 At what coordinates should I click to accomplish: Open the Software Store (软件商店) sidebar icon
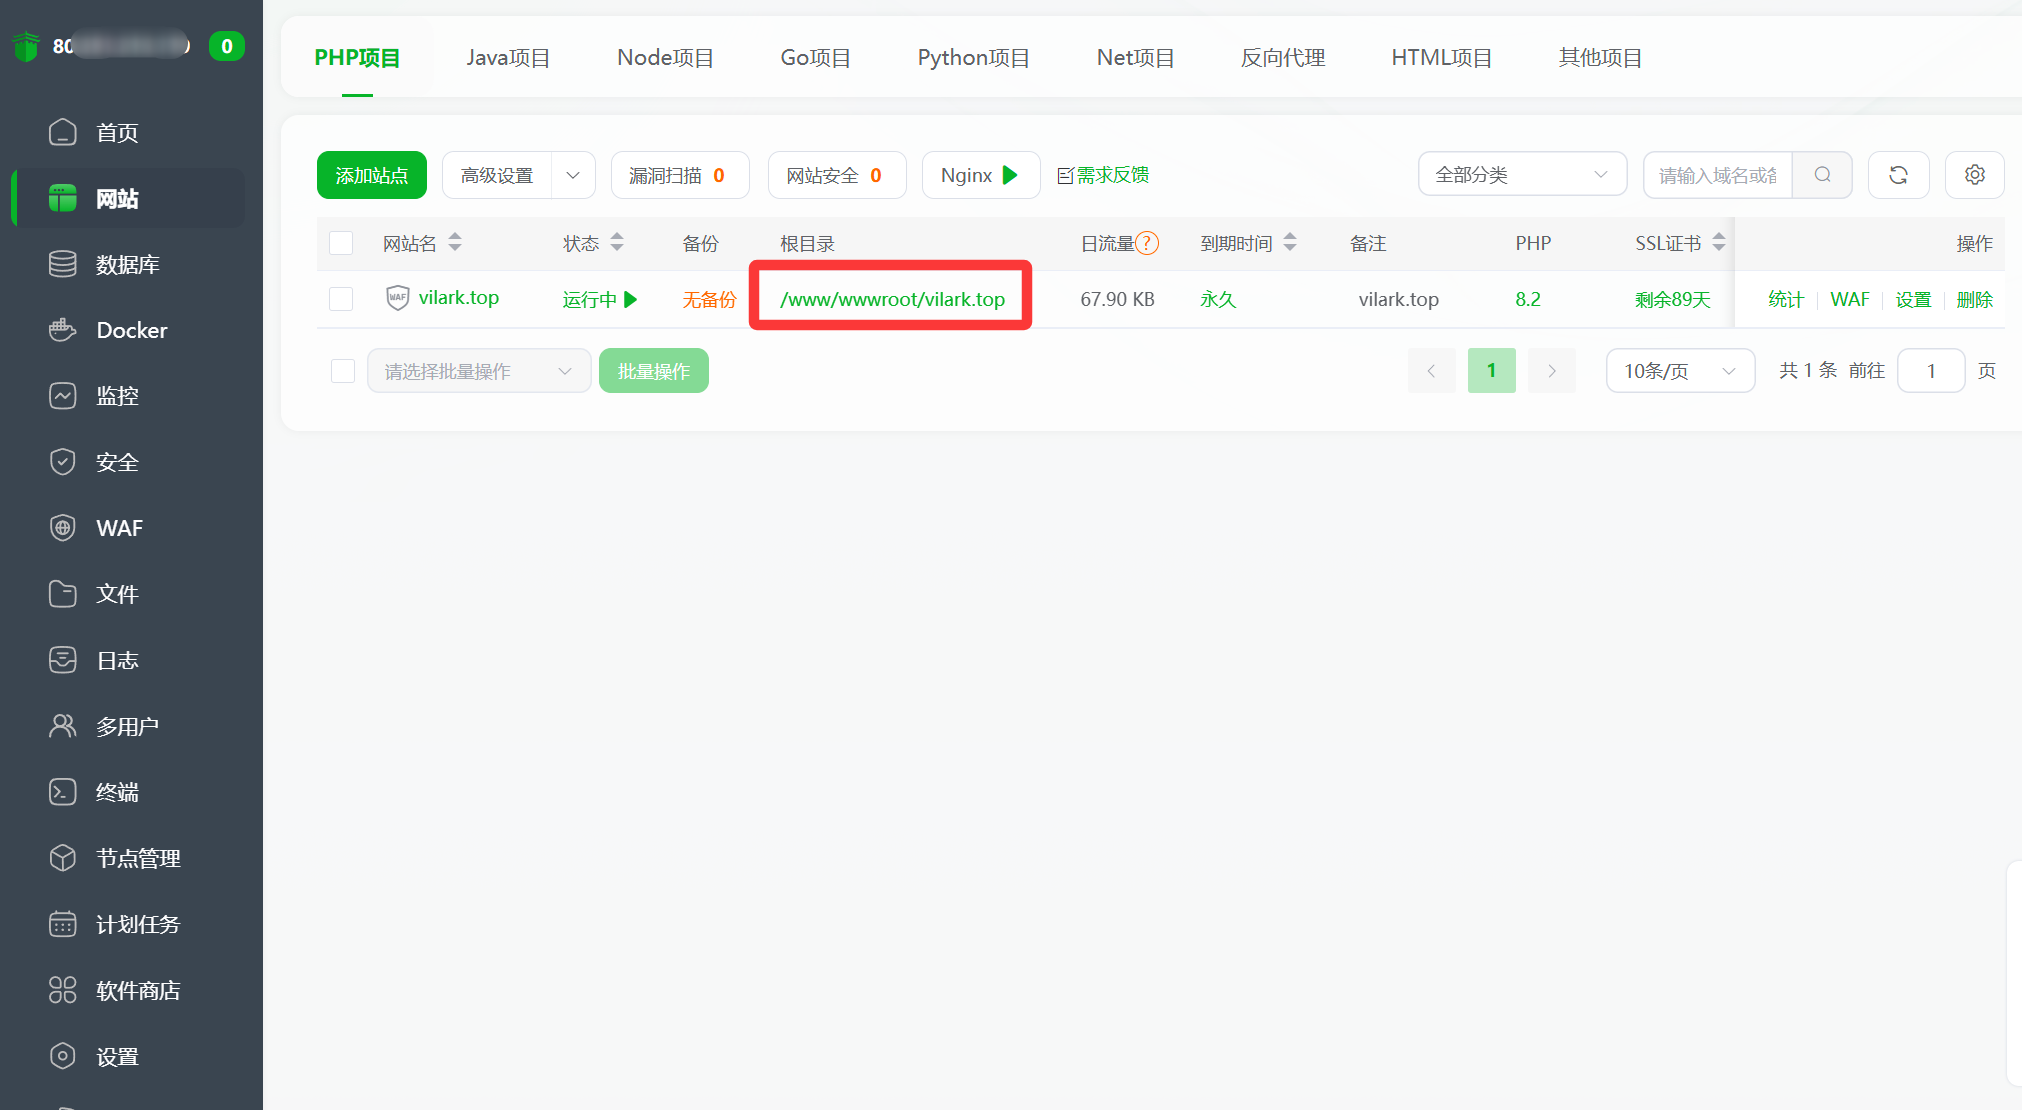click(x=62, y=990)
